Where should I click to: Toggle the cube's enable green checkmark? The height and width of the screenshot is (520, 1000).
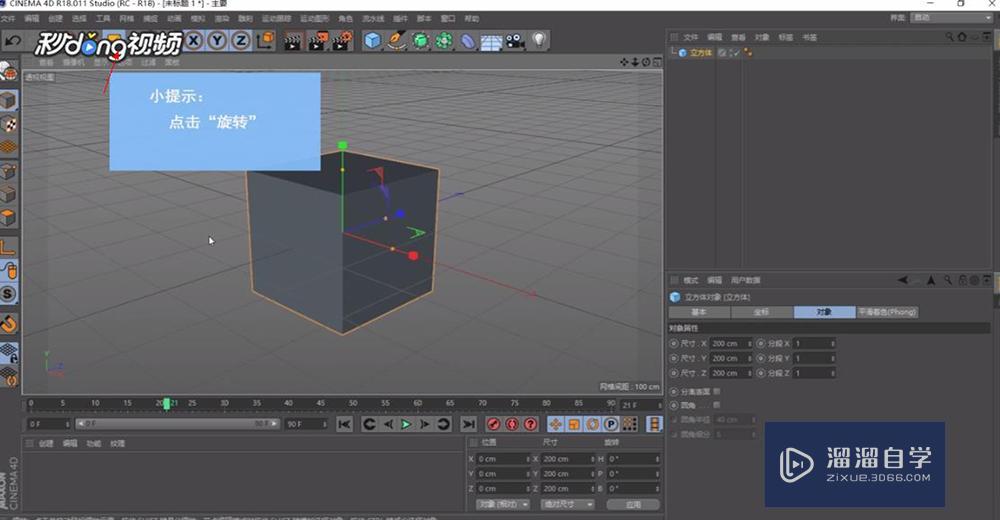[735, 53]
